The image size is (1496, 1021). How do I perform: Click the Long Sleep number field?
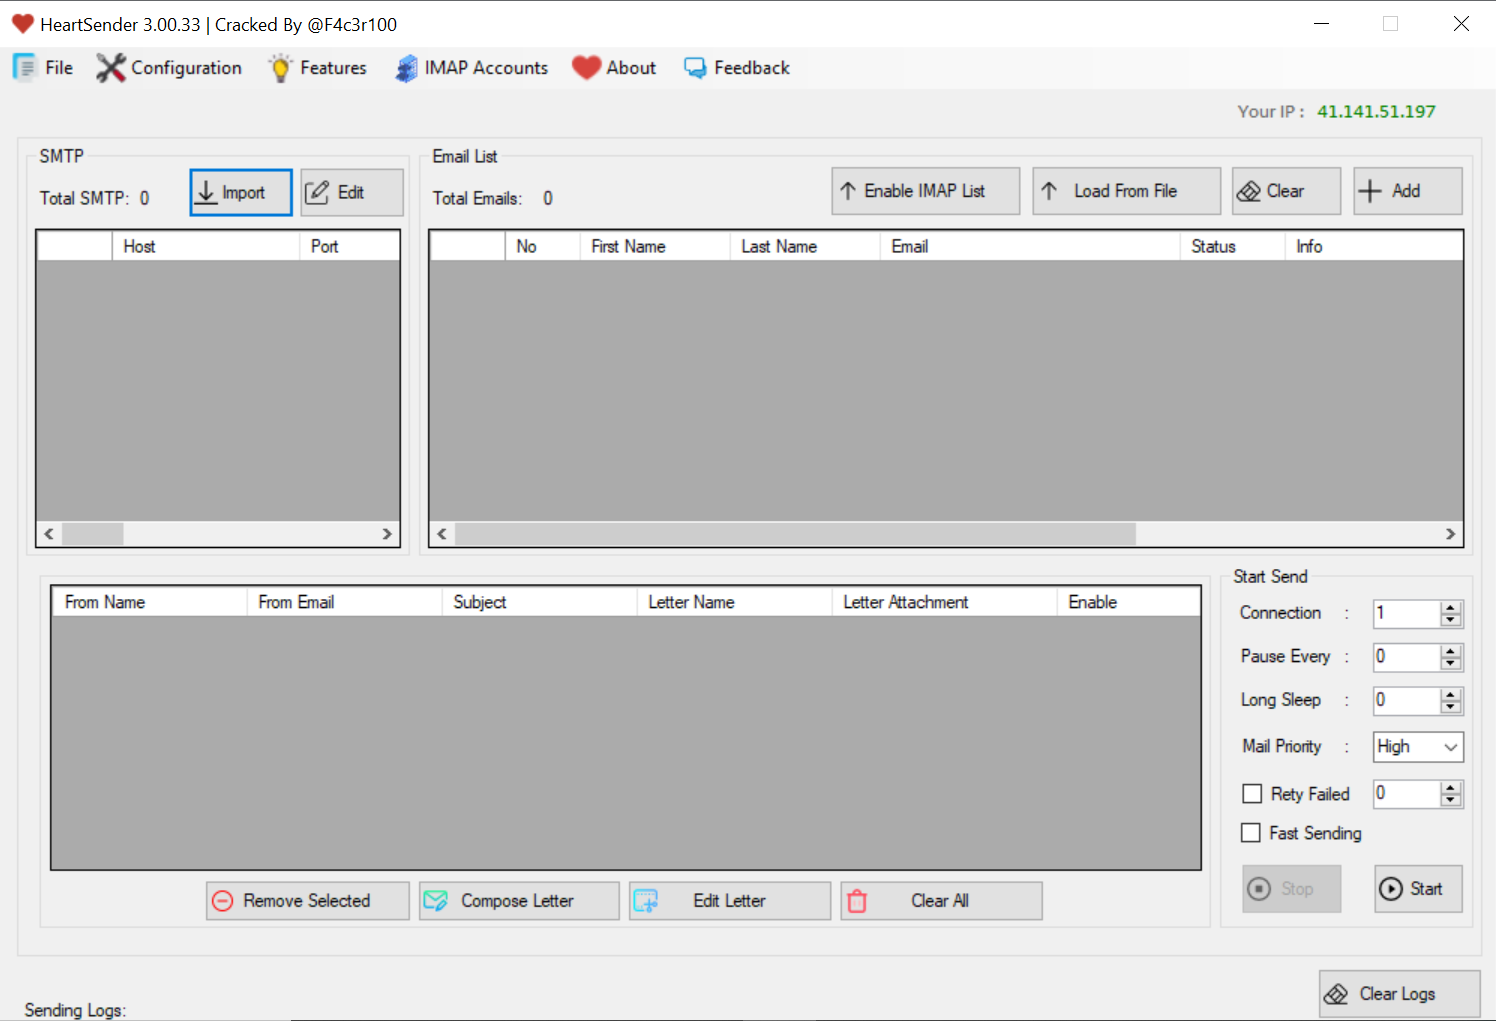coord(1405,701)
